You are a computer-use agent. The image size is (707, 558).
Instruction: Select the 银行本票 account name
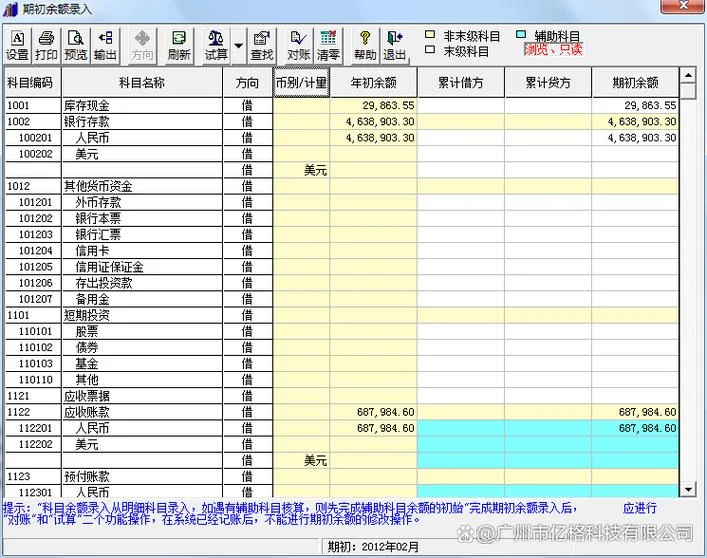point(98,219)
